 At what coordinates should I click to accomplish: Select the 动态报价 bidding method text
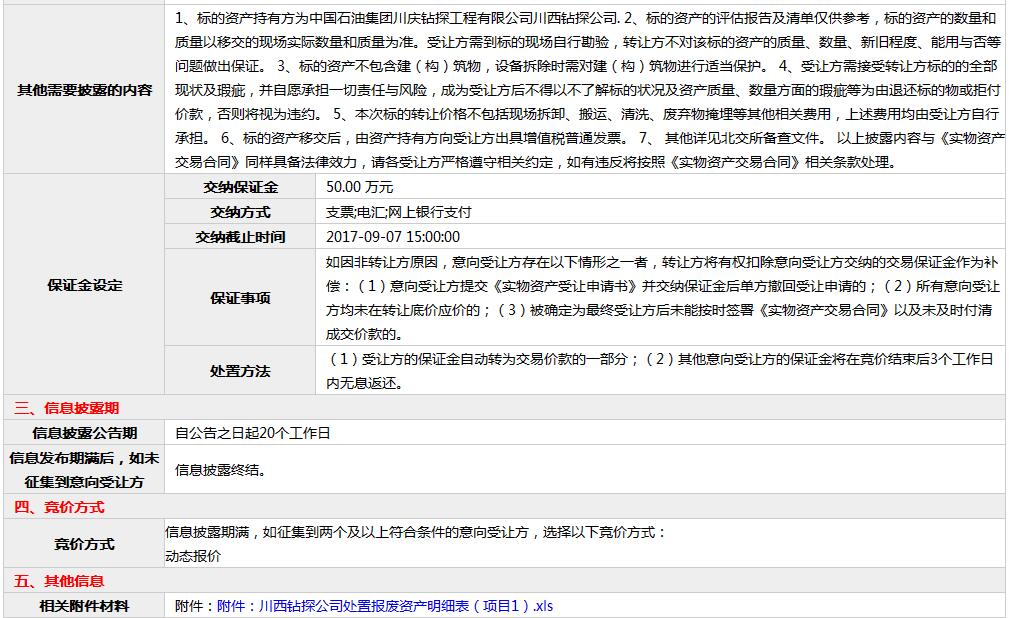[193, 556]
